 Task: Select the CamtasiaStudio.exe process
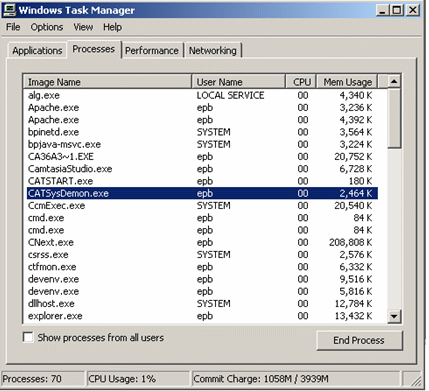click(202, 169)
